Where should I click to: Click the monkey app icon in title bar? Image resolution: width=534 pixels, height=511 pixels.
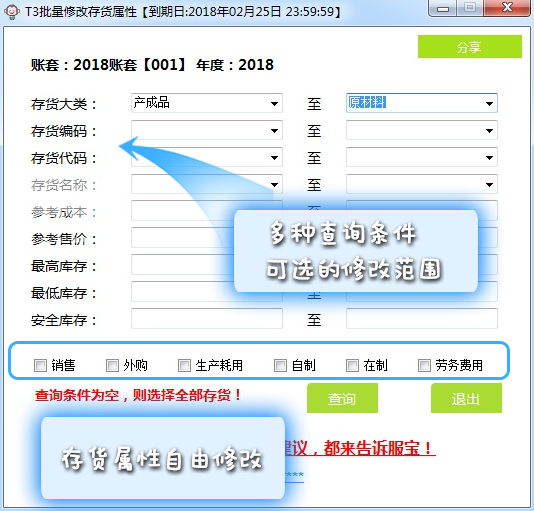[12, 11]
